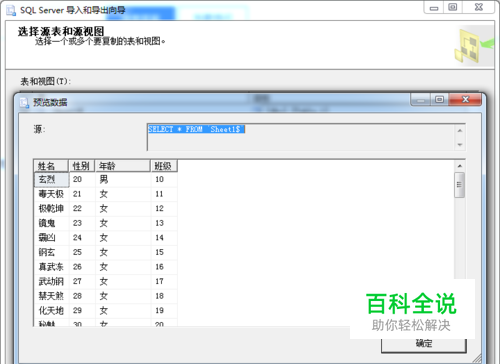The width and height of the screenshot is (500, 364).
Task: Click the 性别 column header
Action: click(82, 166)
